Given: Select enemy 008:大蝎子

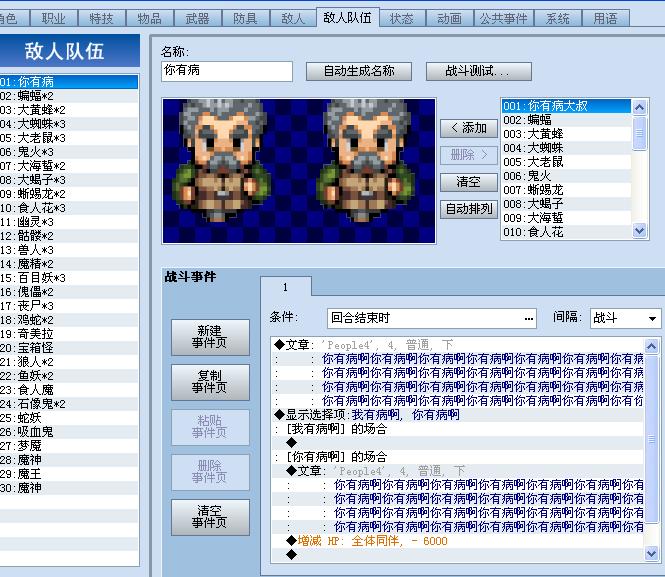Looking at the screenshot, I should click(x=566, y=204).
